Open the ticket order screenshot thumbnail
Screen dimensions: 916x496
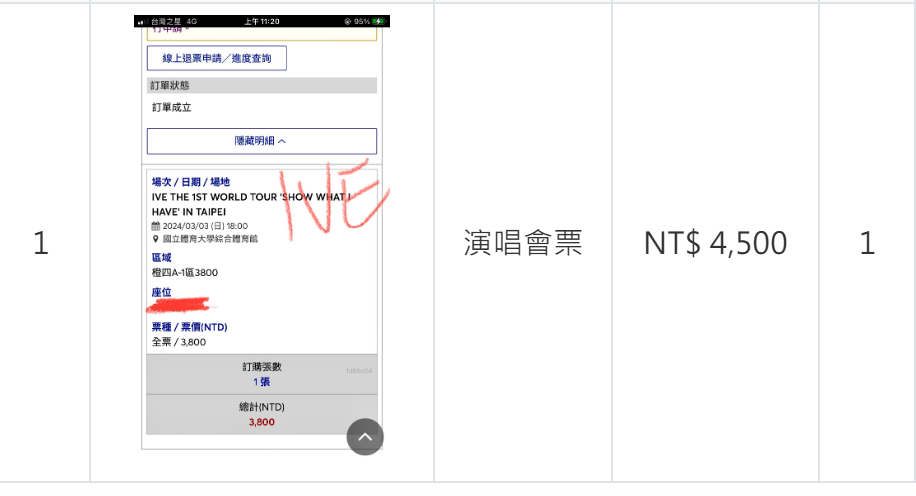click(x=262, y=235)
